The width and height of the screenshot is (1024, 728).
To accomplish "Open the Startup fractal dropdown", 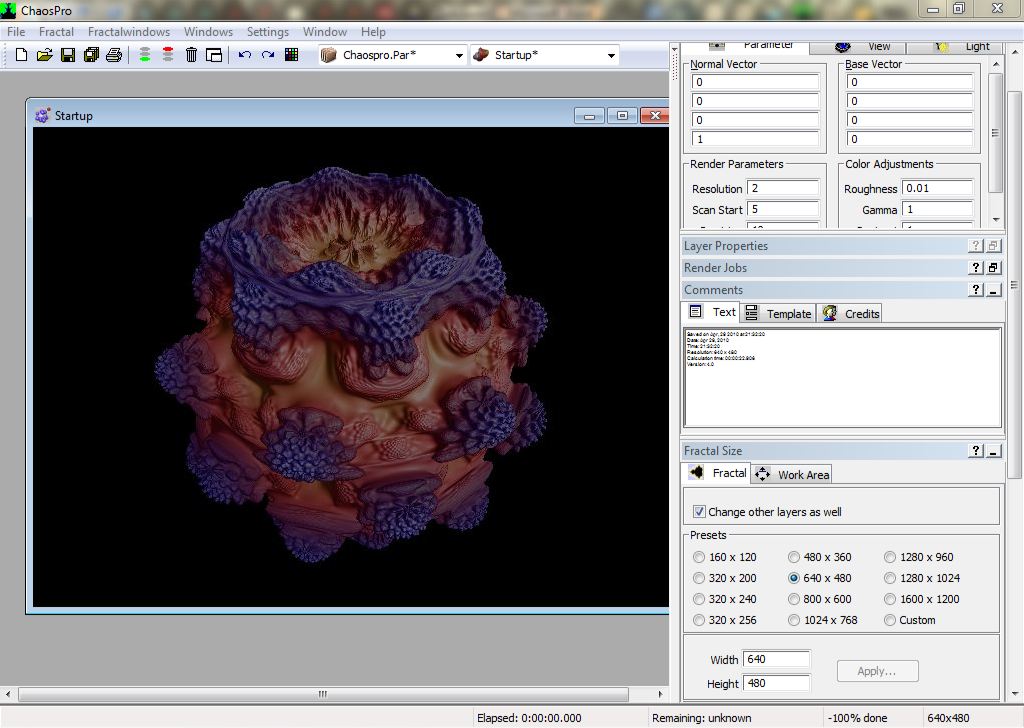I will pos(611,56).
